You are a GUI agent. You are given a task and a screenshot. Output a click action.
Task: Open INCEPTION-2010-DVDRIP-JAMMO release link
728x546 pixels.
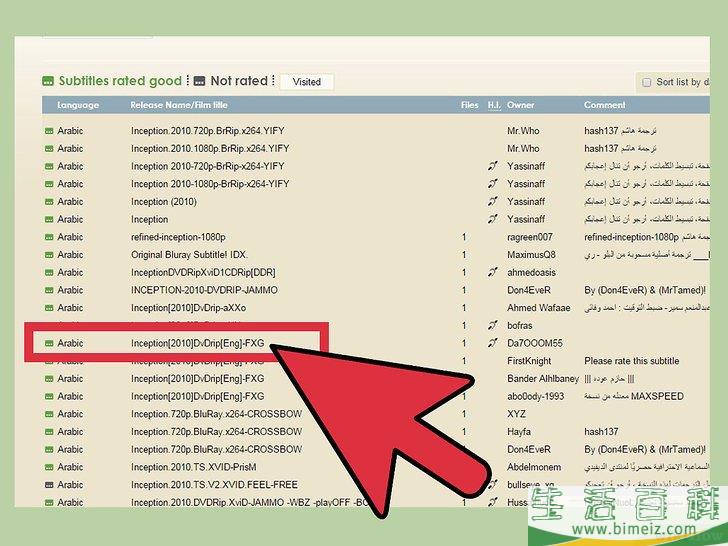pos(204,290)
